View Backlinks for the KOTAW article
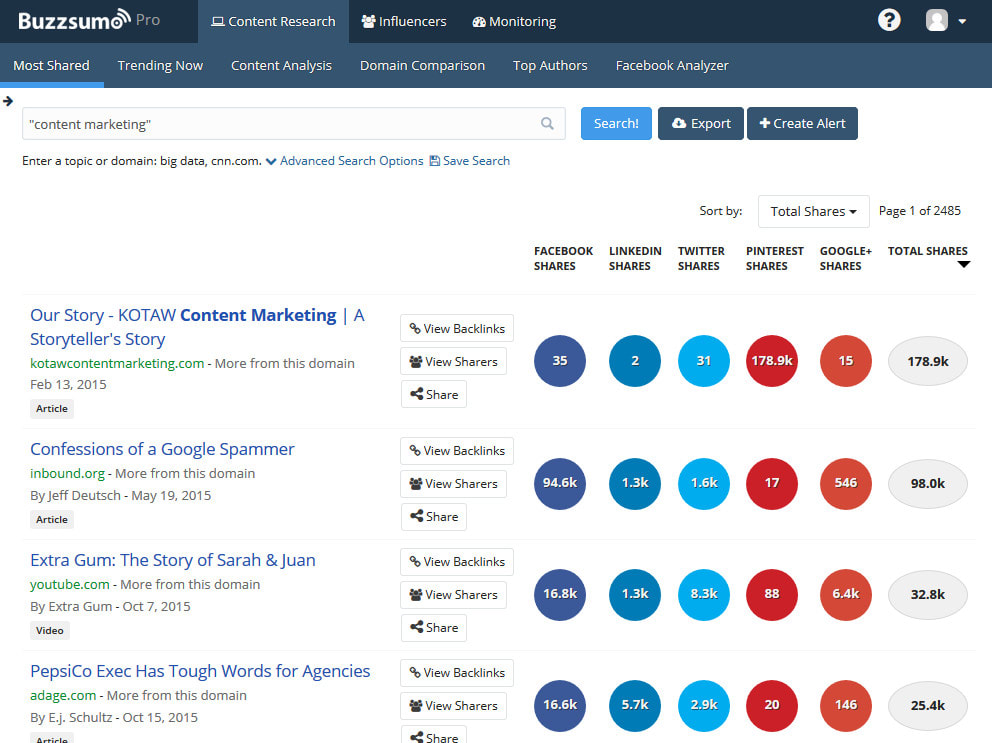 457,328
